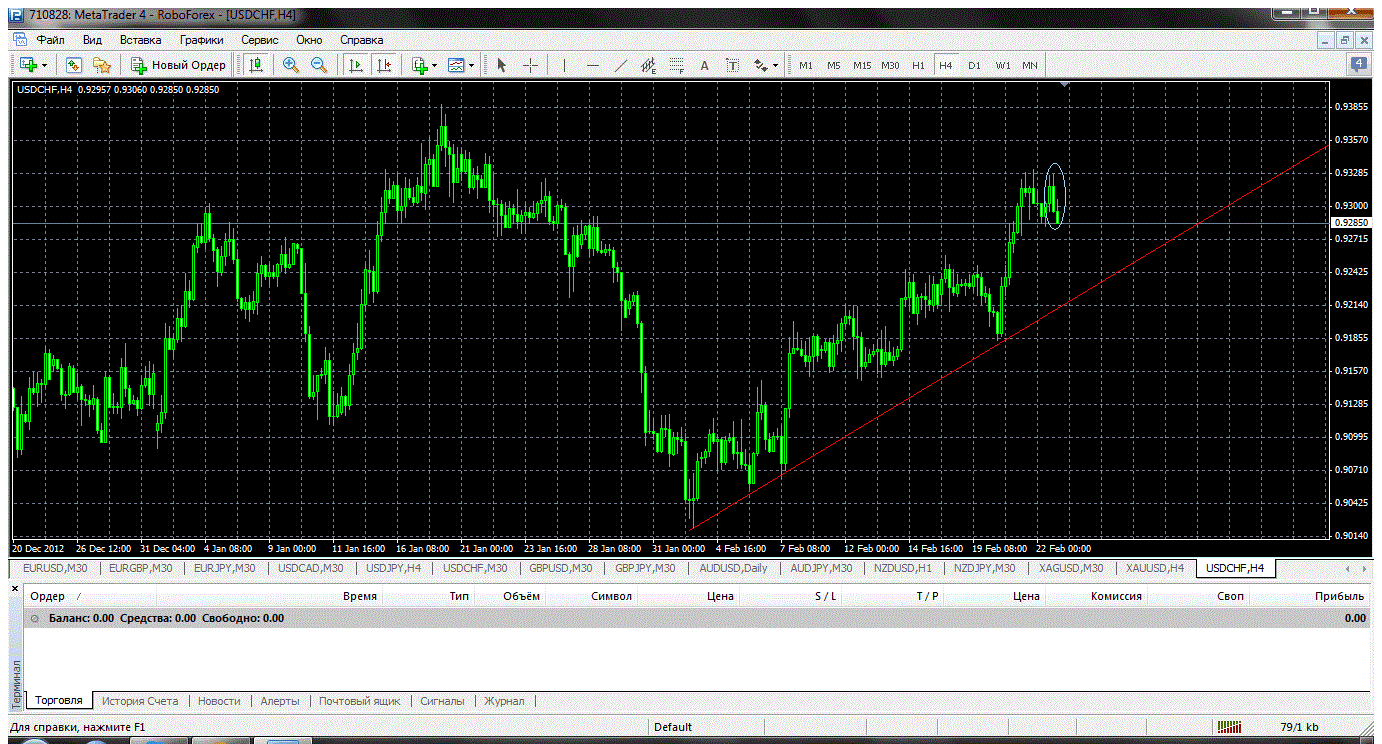1382x744 pixels.
Task: Zoom out of the chart
Action: click(x=319, y=65)
